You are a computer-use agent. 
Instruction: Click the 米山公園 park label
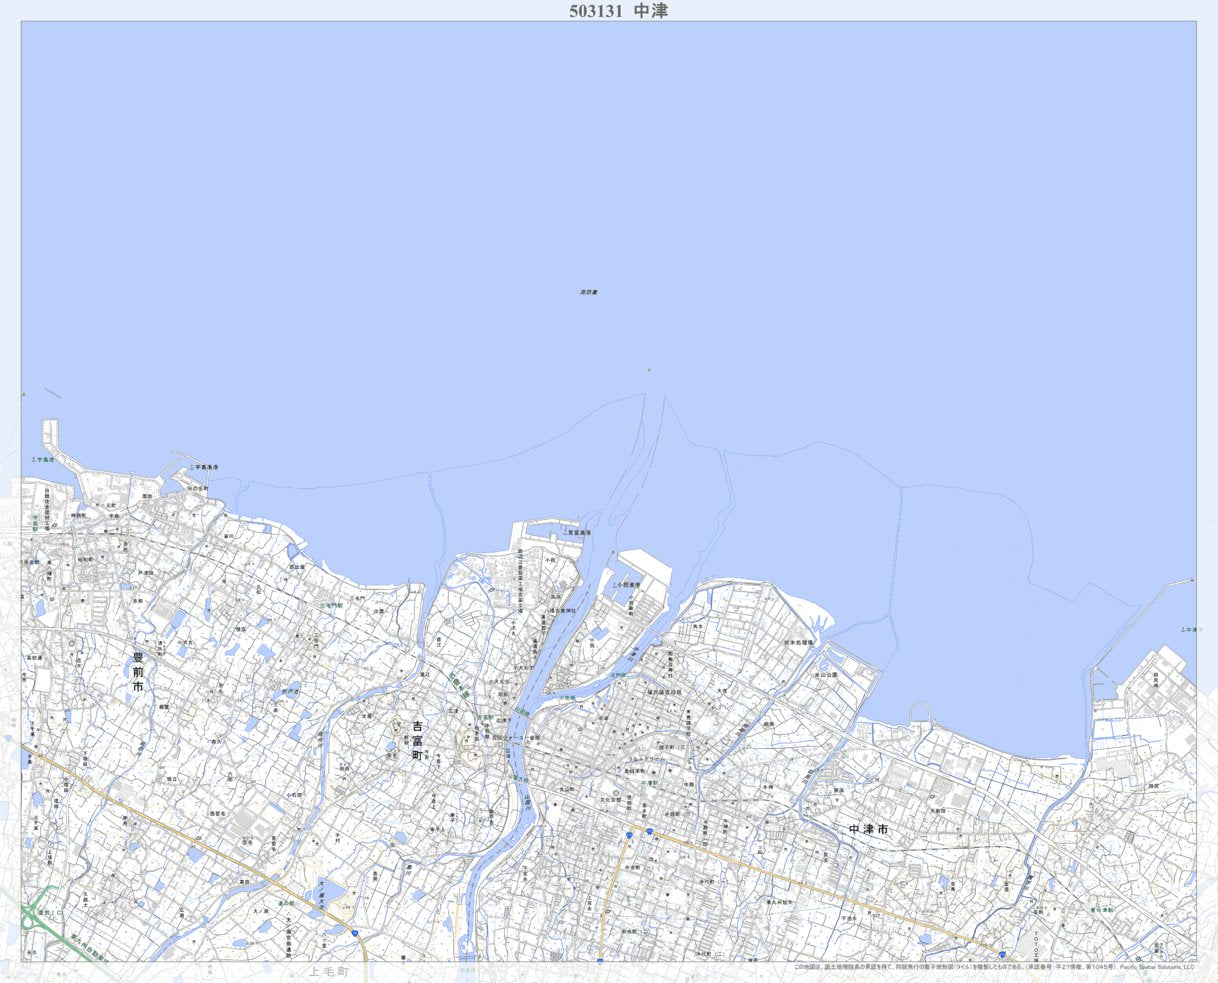(x=826, y=675)
